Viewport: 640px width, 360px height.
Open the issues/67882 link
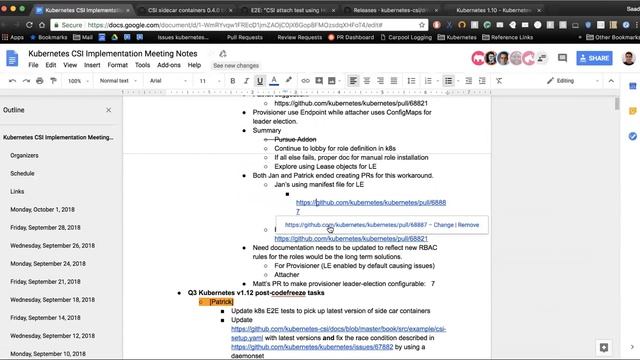(312, 347)
